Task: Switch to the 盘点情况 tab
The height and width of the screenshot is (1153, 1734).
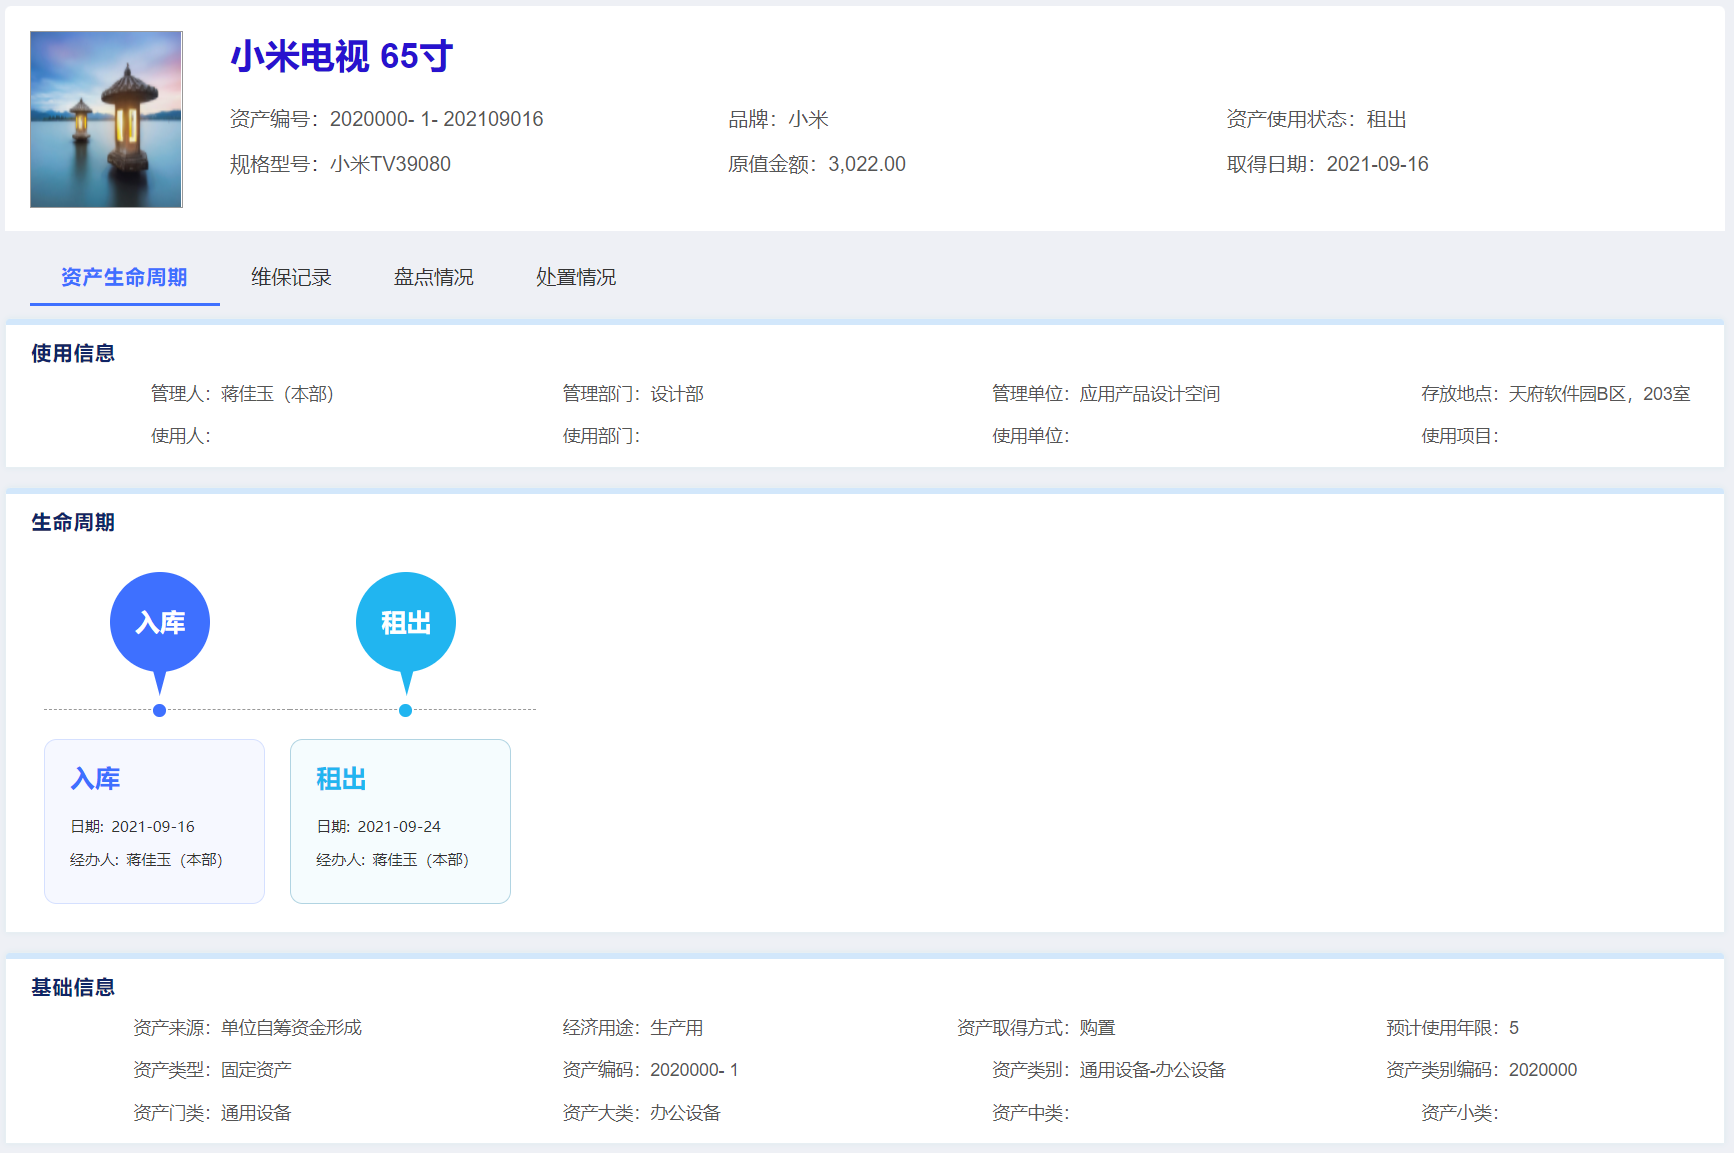Action: [433, 277]
